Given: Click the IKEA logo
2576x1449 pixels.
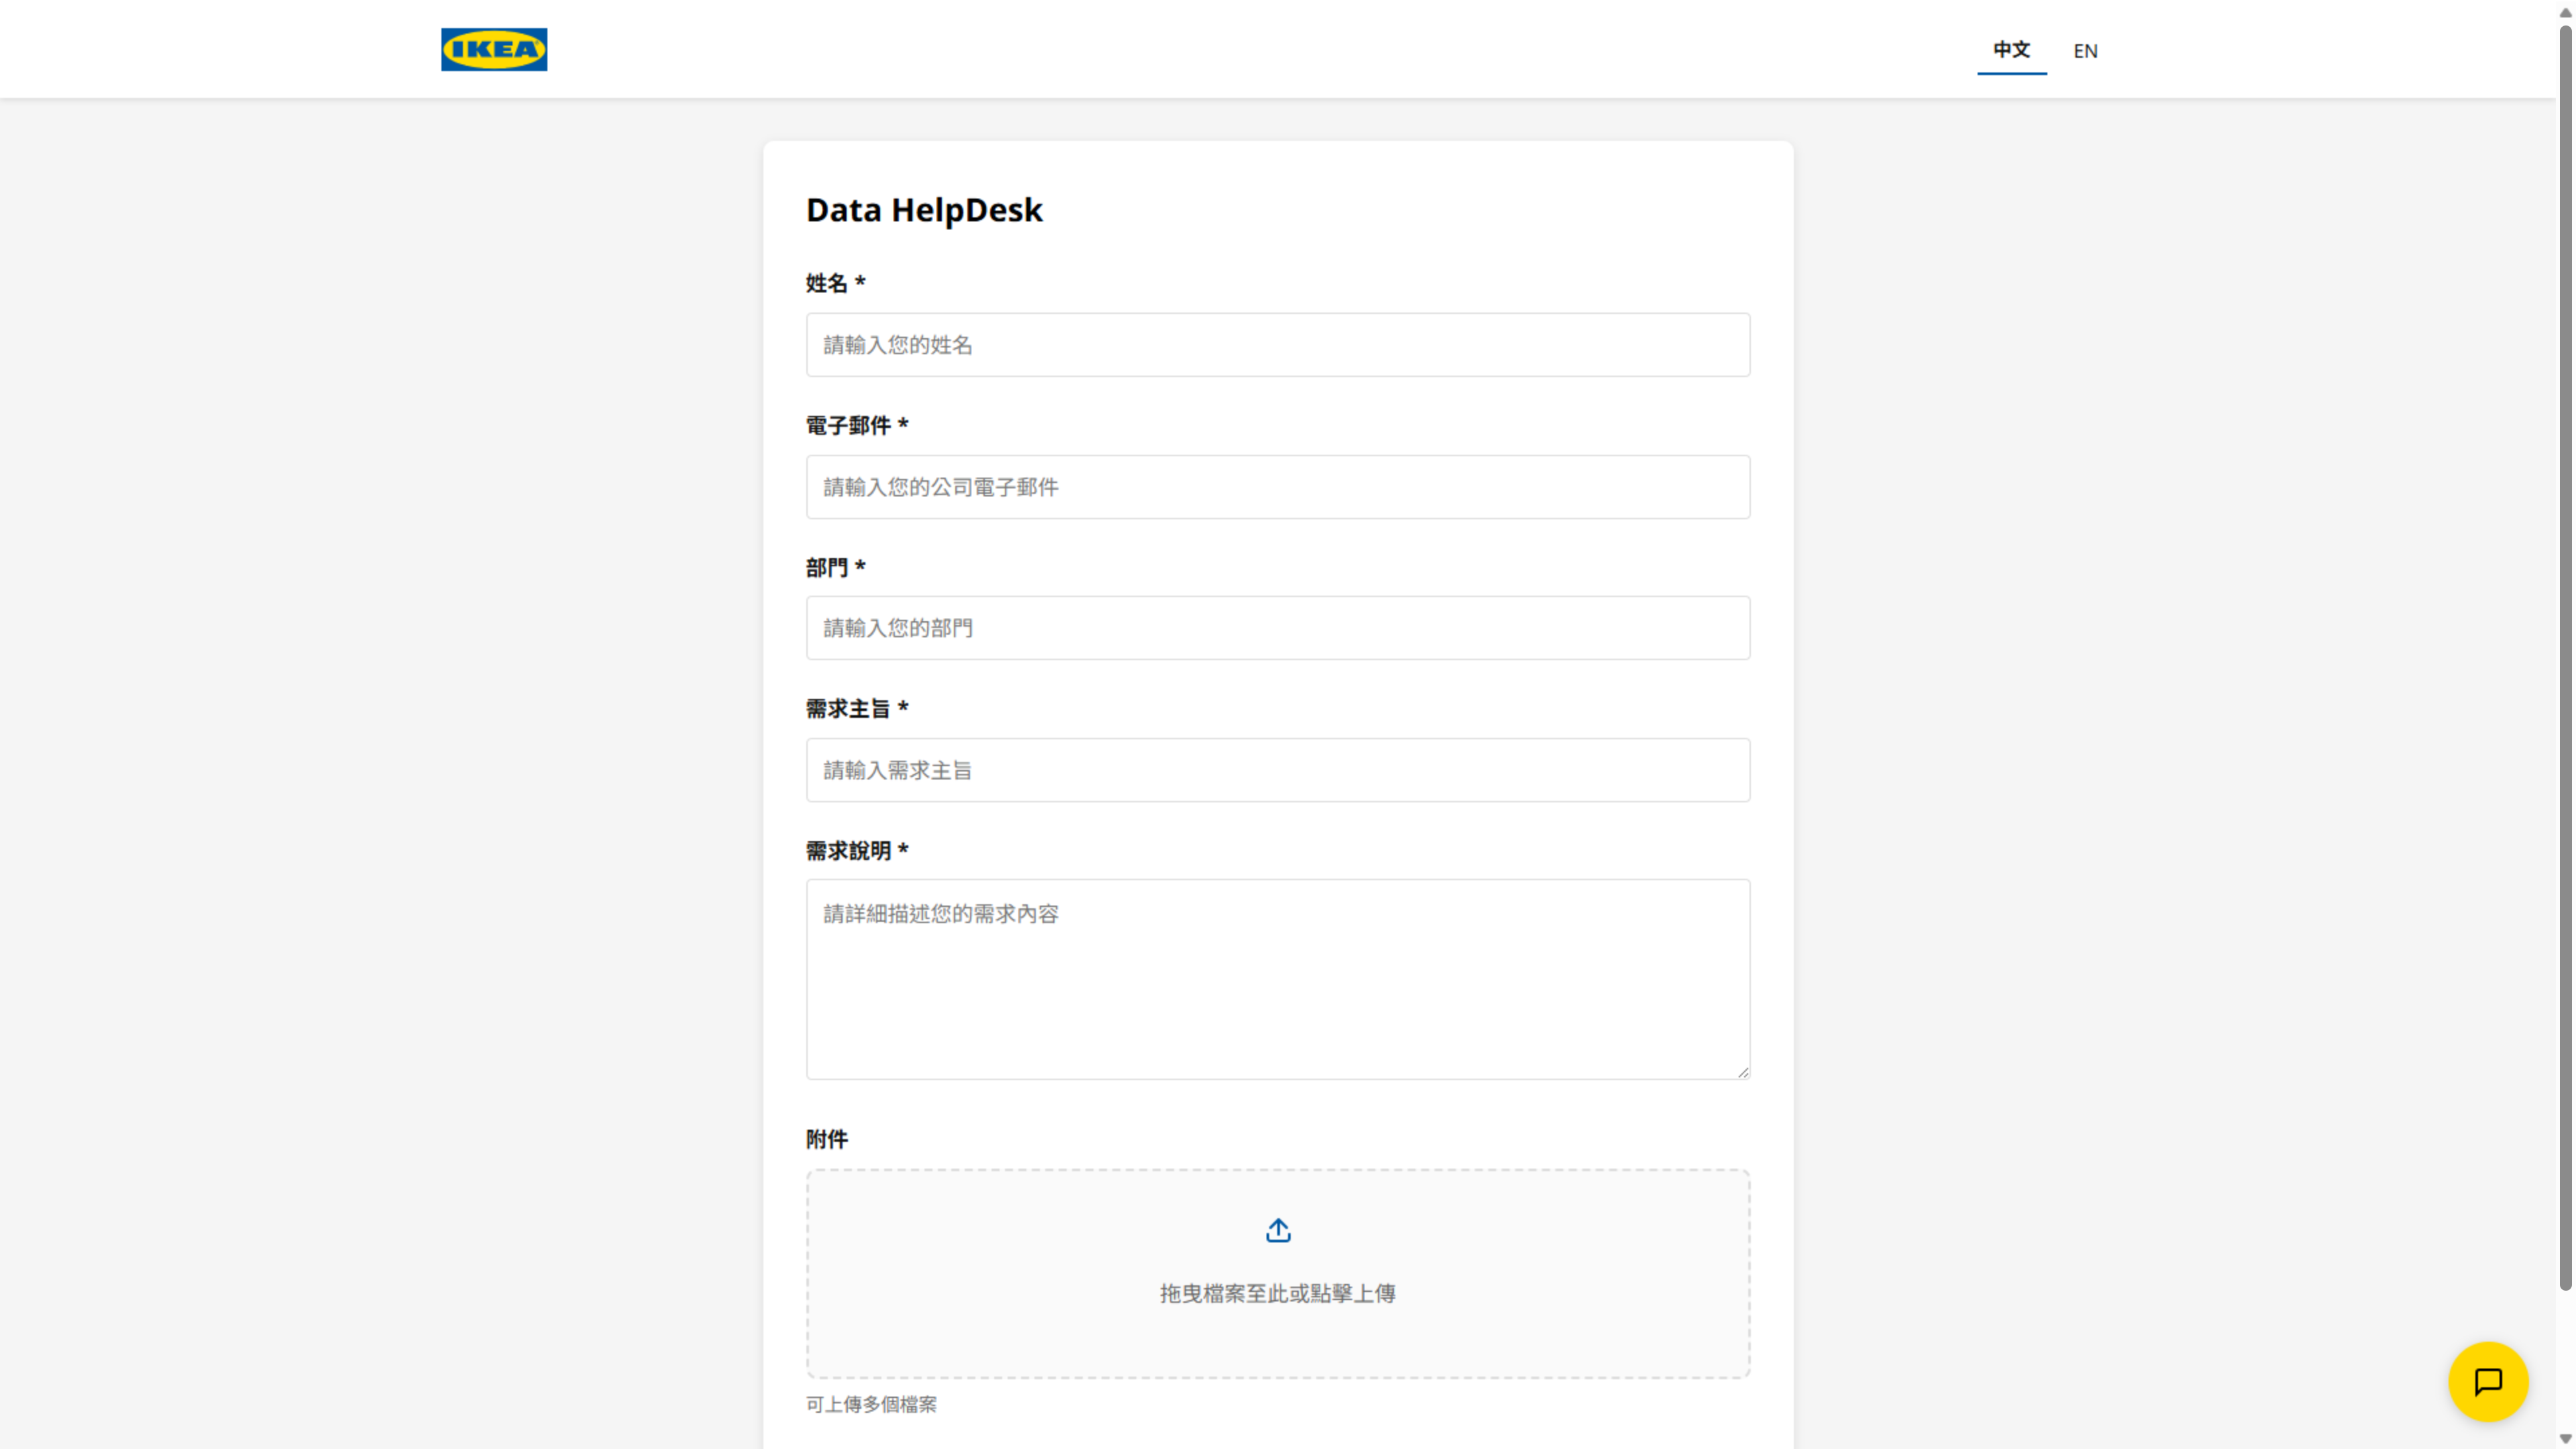Looking at the screenshot, I should tap(494, 49).
